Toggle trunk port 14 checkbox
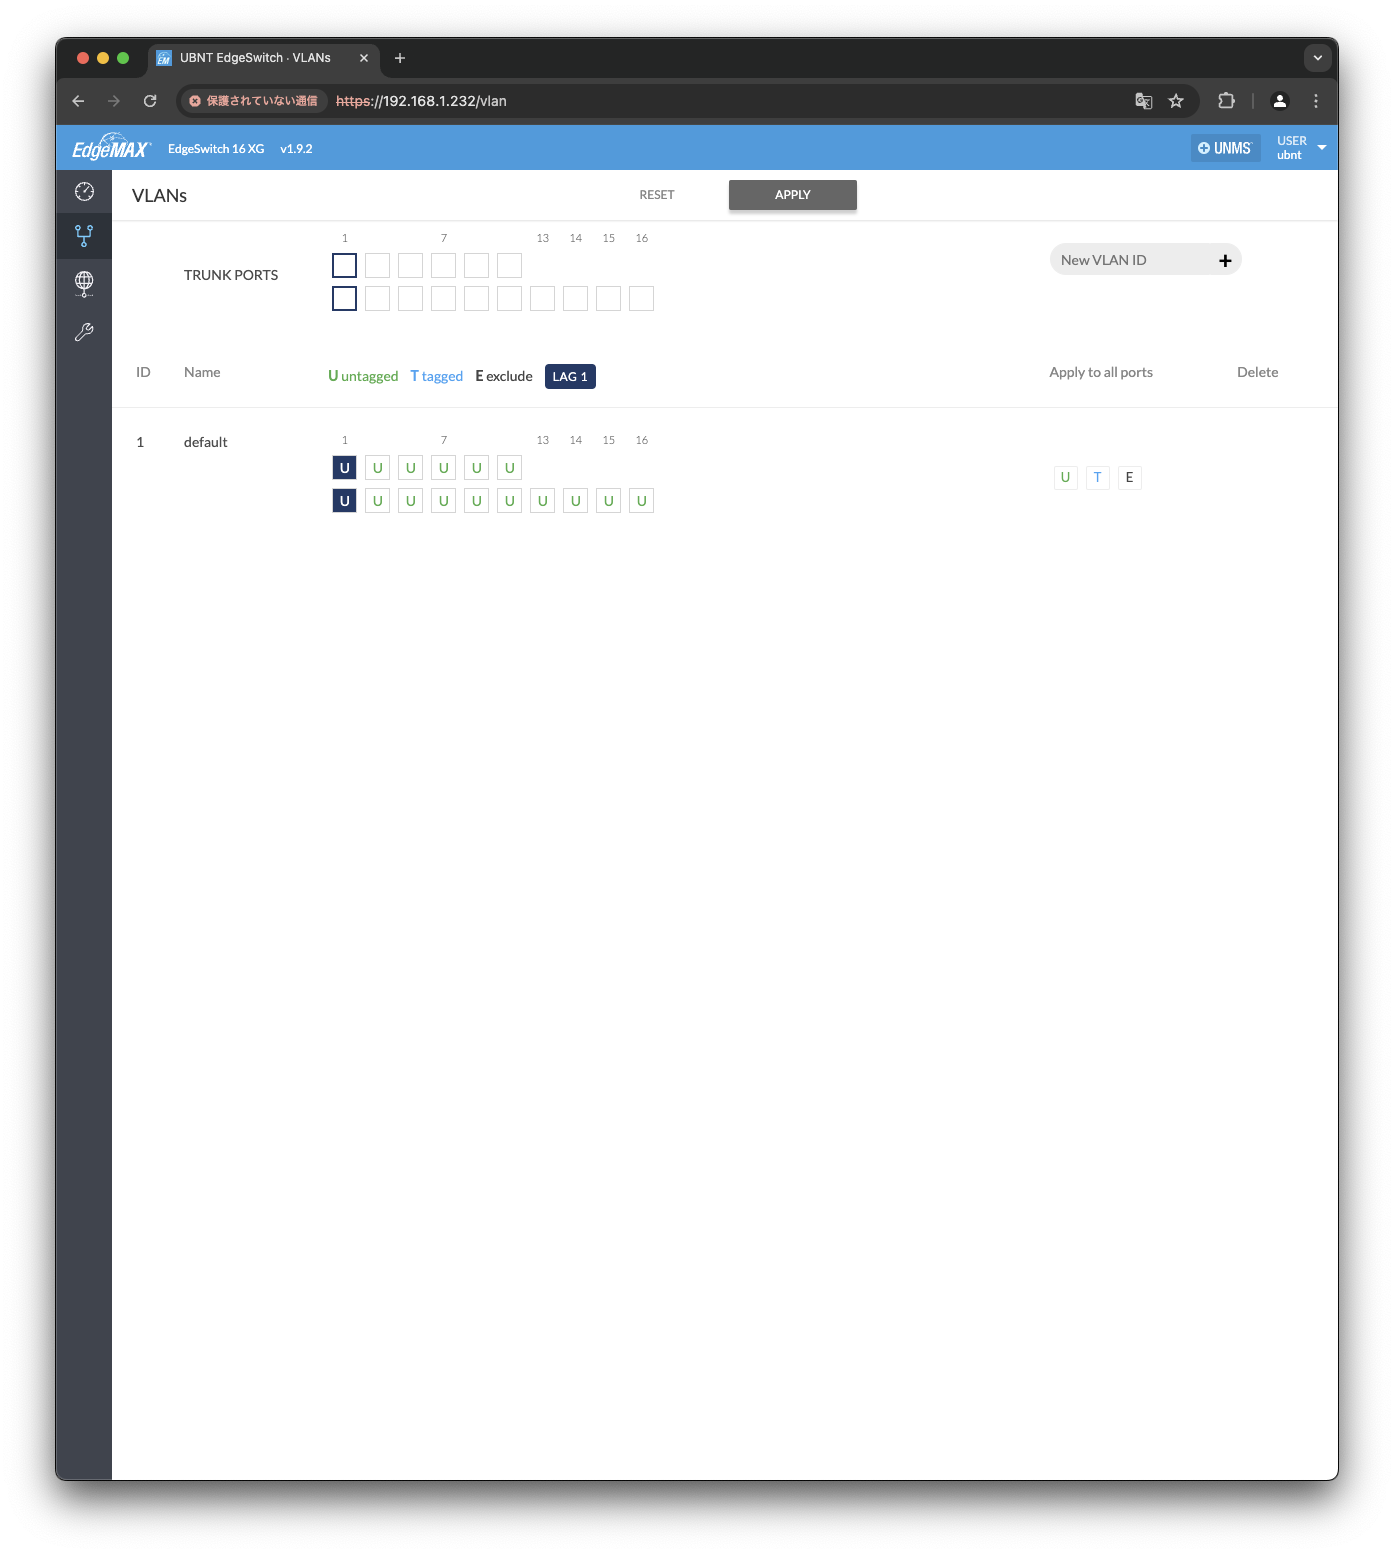 pos(575,299)
